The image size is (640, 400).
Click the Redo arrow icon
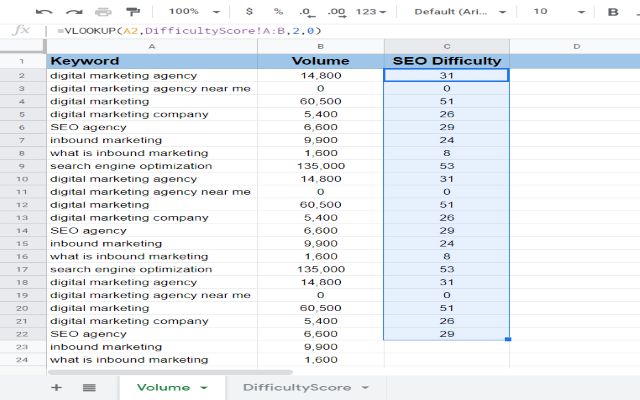[x=74, y=12]
